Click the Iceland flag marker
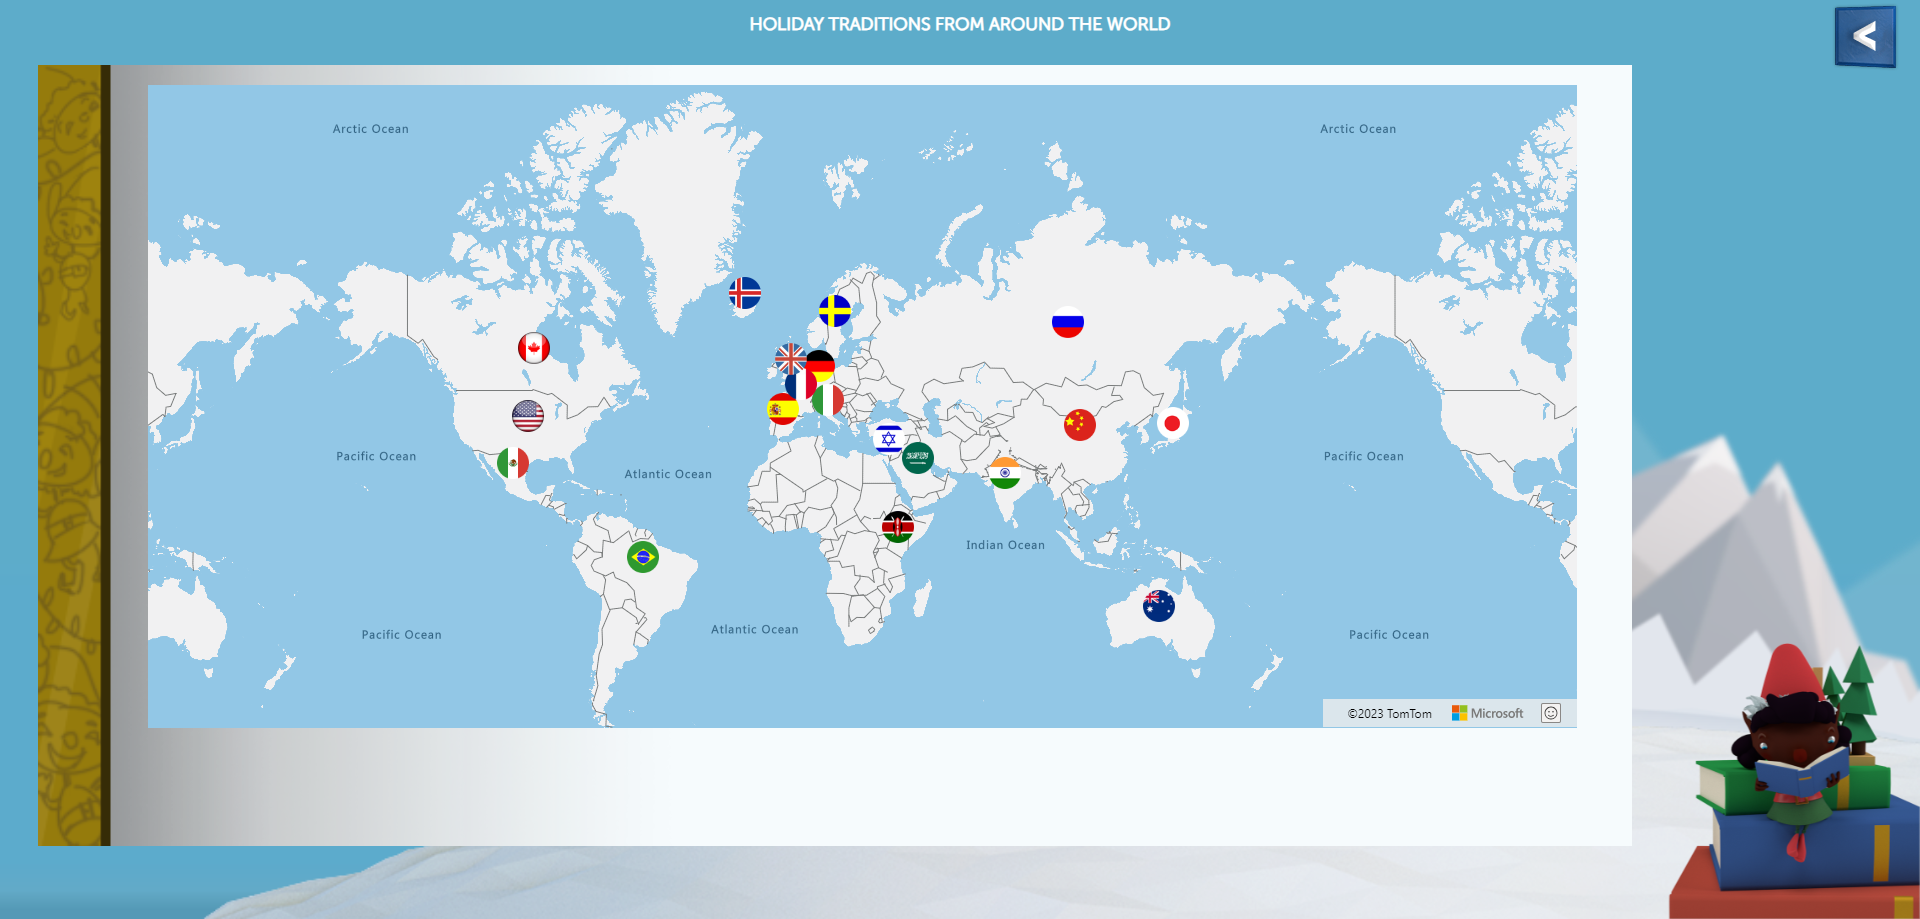Viewport: 1920px width, 919px height. [745, 293]
